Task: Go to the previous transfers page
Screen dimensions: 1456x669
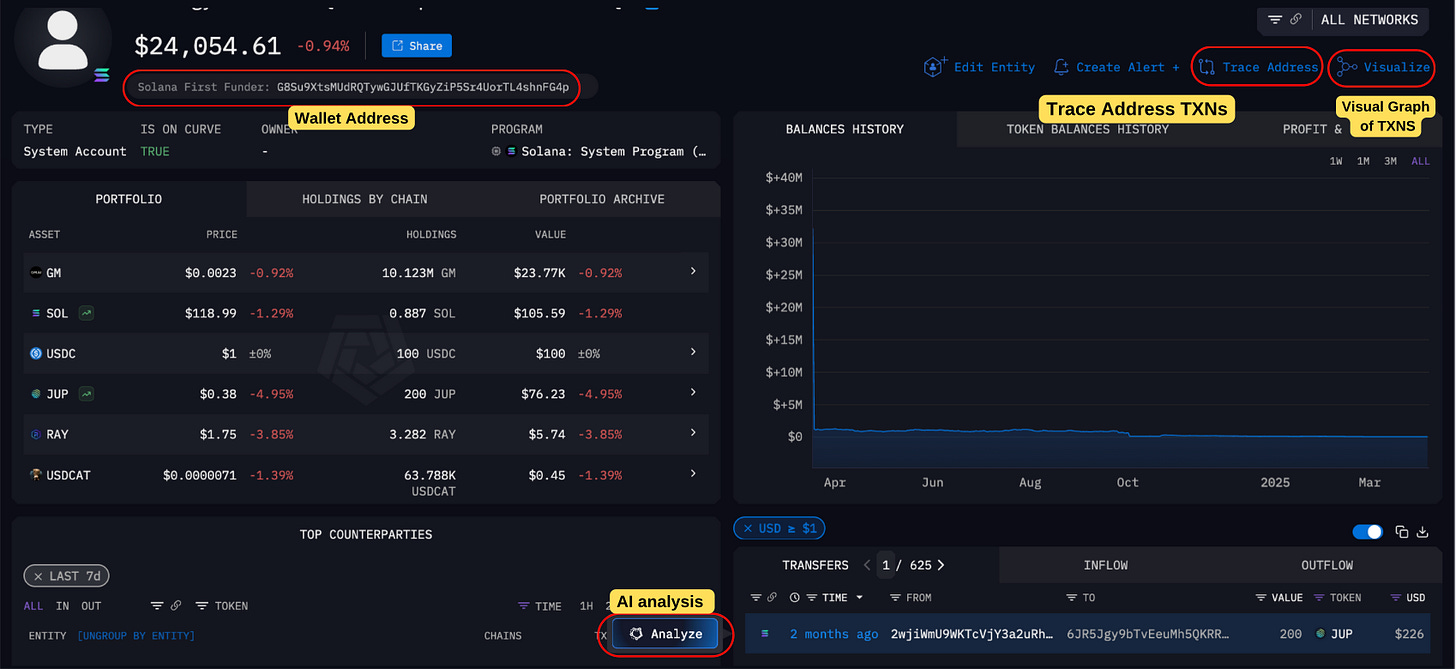Action: (x=867, y=565)
